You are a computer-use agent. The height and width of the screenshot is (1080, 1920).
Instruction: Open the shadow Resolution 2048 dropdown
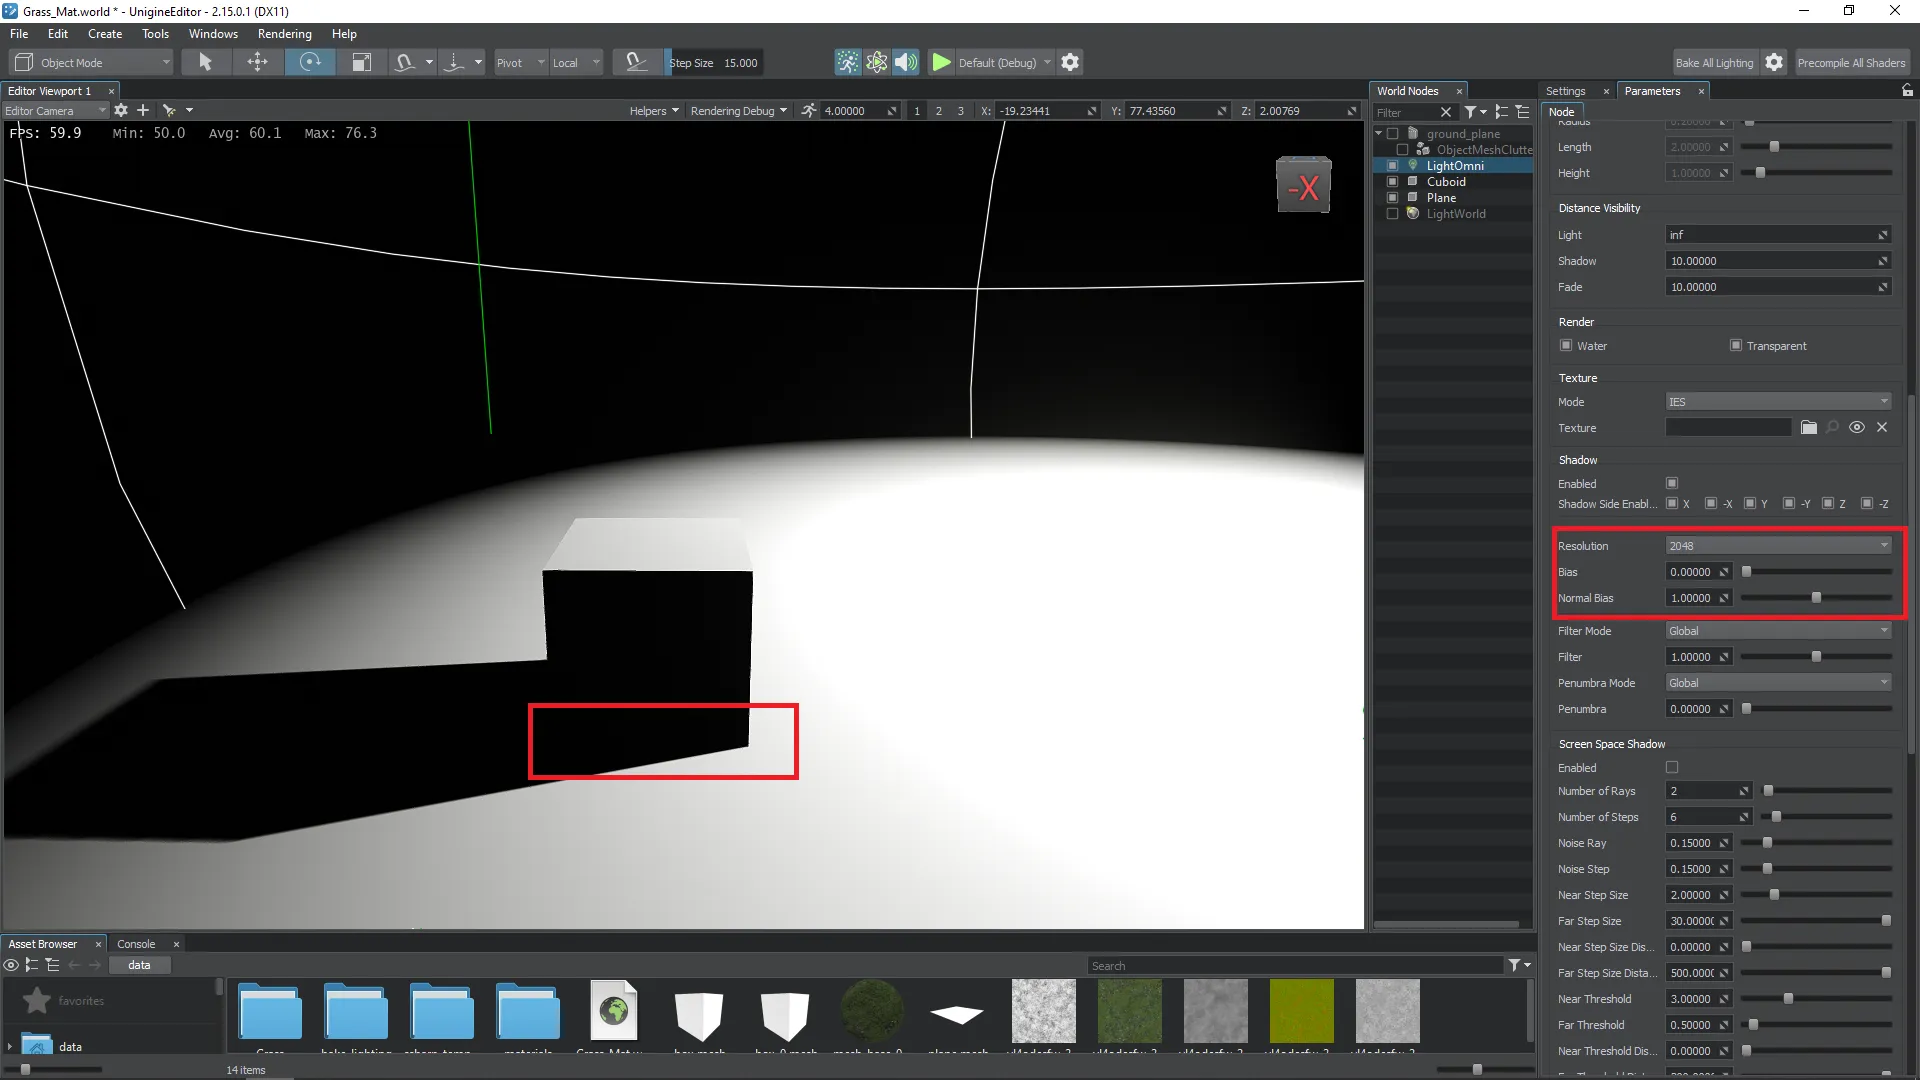tap(1778, 545)
